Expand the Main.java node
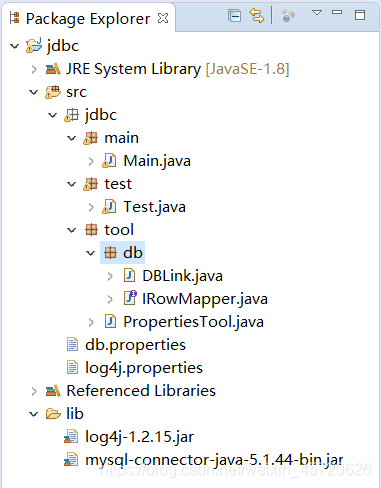 (x=91, y=161)
